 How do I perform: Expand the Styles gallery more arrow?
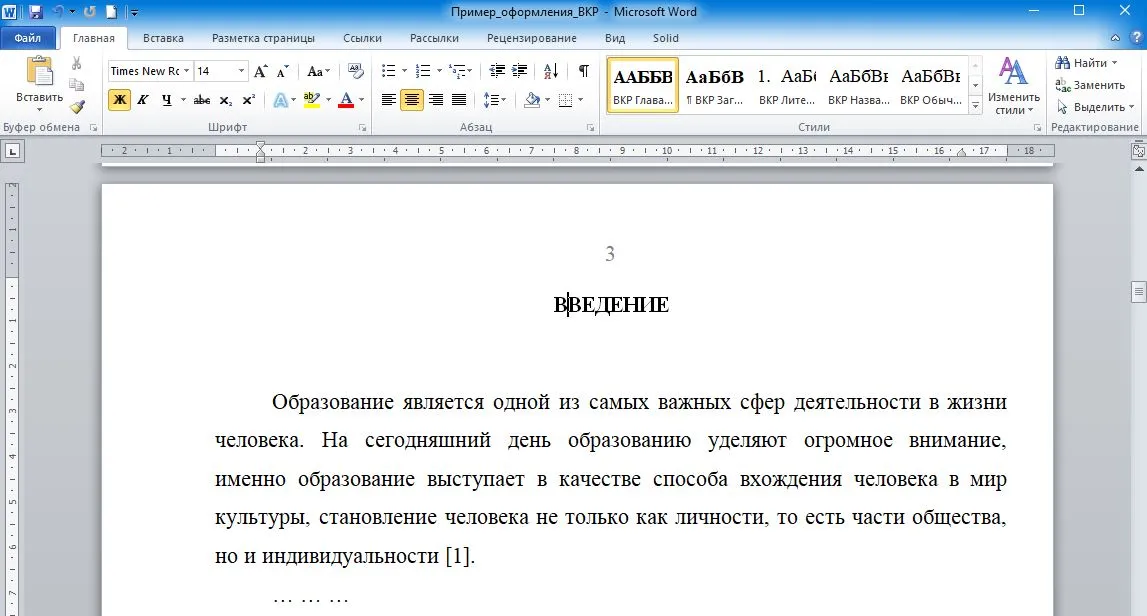click(975, 106)
